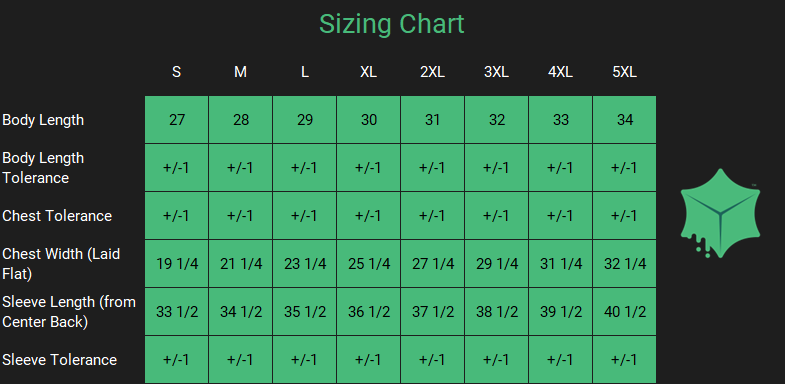Click the body length cell showing 34
Image resolution: width=785 pixels, height=384 pixels.
(624, 120)
